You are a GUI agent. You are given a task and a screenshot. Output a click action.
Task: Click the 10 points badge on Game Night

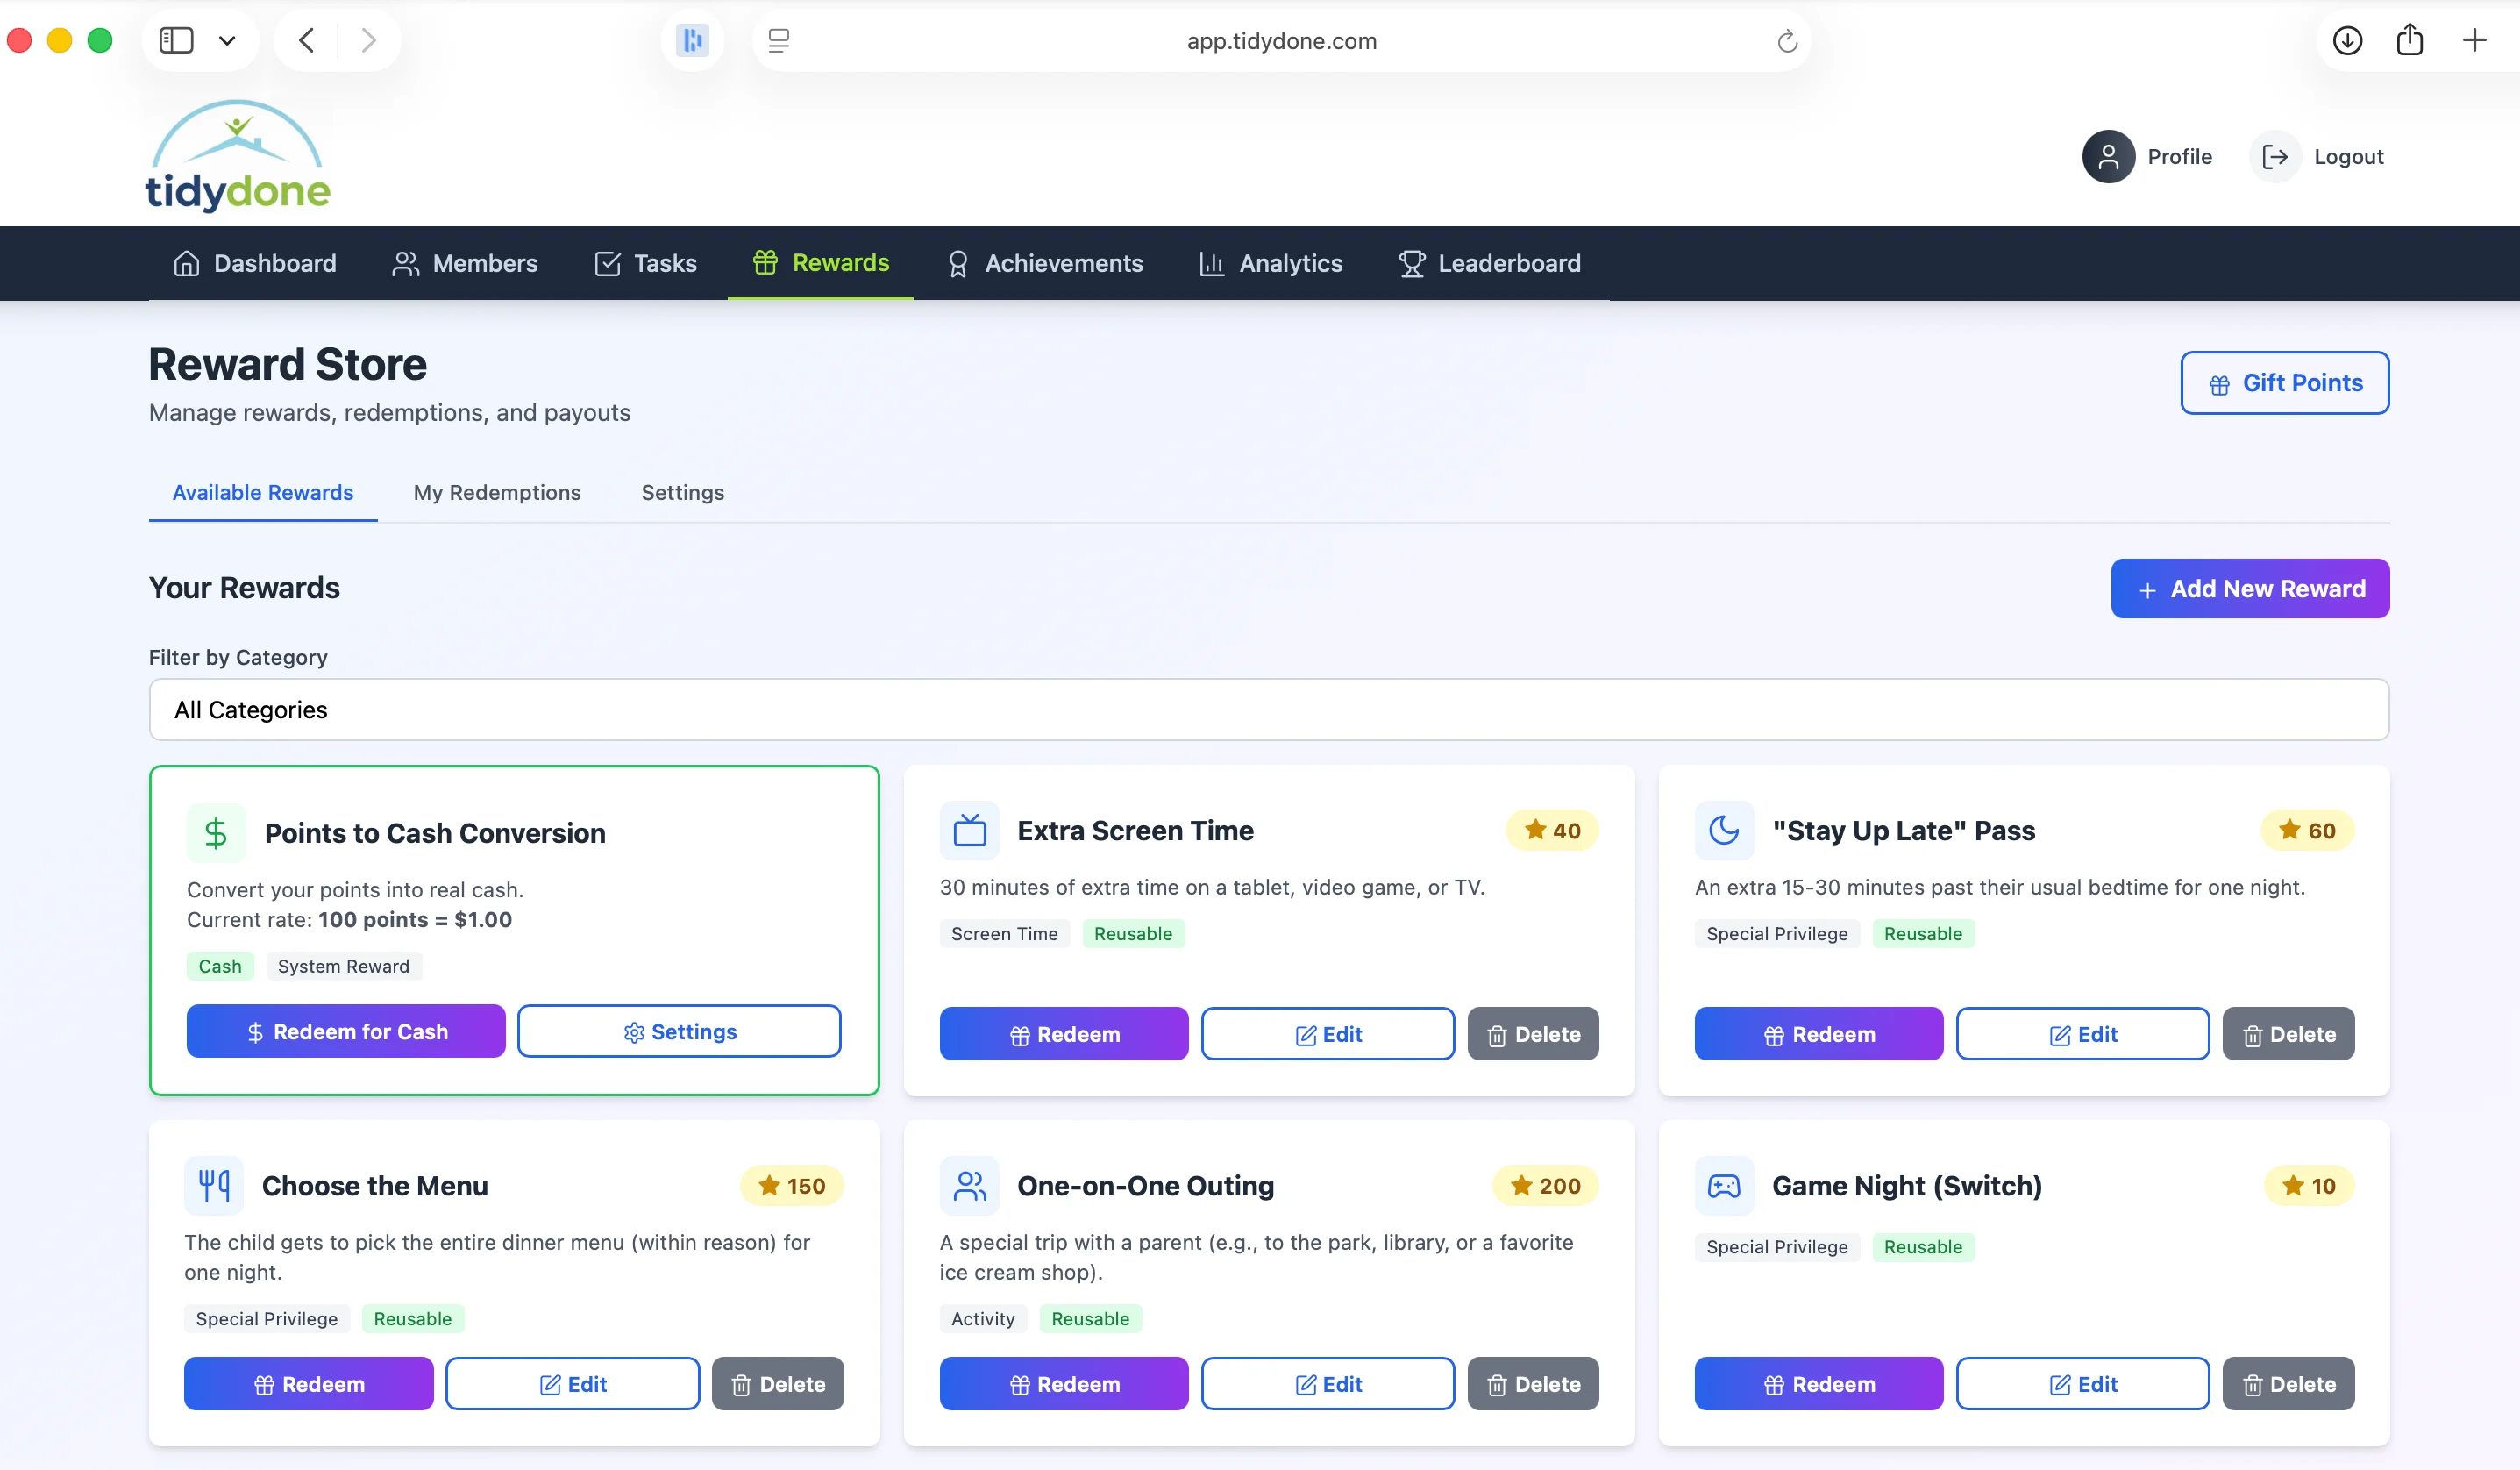tap(2309, 1186)
